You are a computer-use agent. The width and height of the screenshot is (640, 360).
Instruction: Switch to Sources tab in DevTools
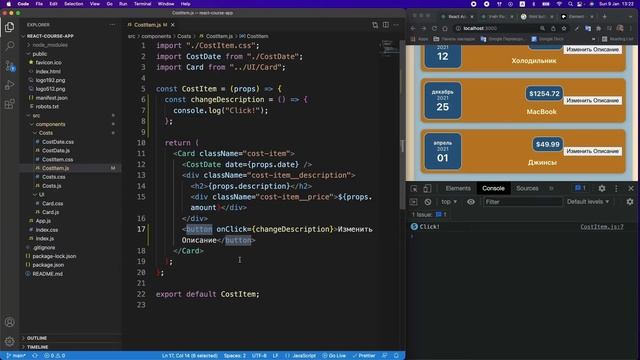(x=527, y=189)
